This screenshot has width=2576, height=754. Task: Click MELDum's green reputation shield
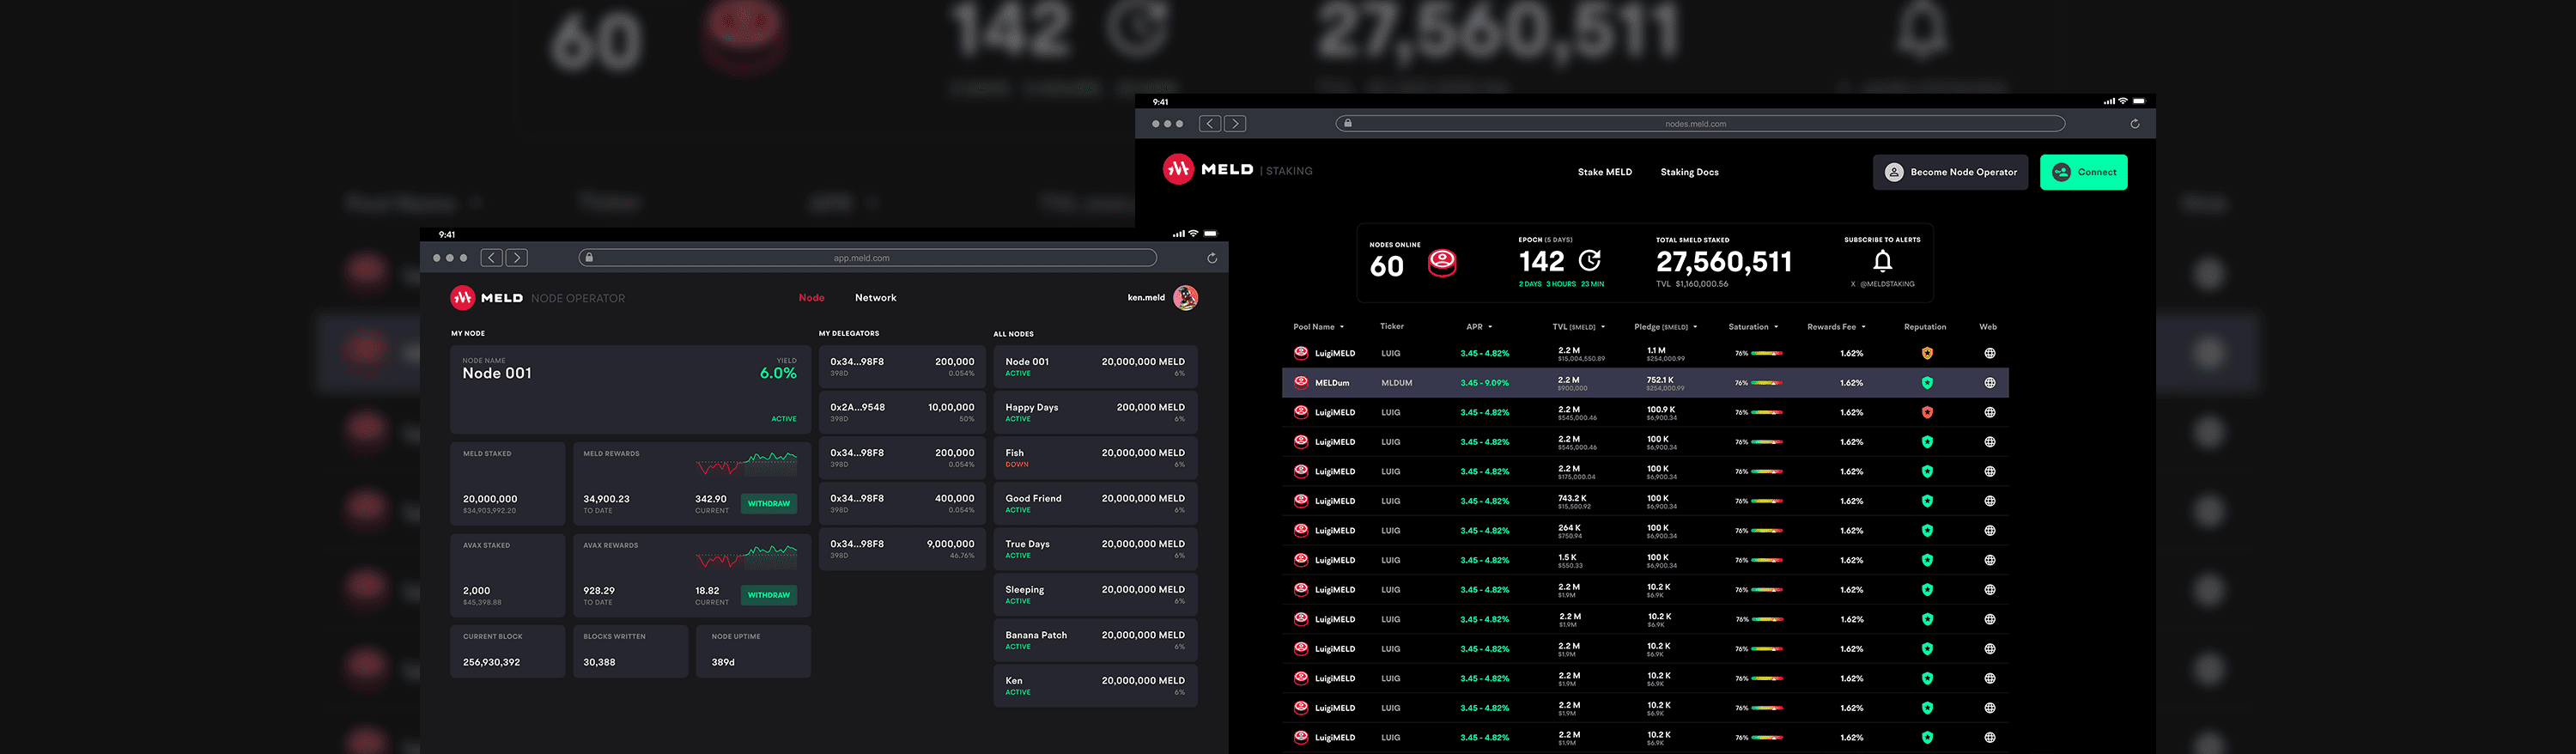(1926, 383)
